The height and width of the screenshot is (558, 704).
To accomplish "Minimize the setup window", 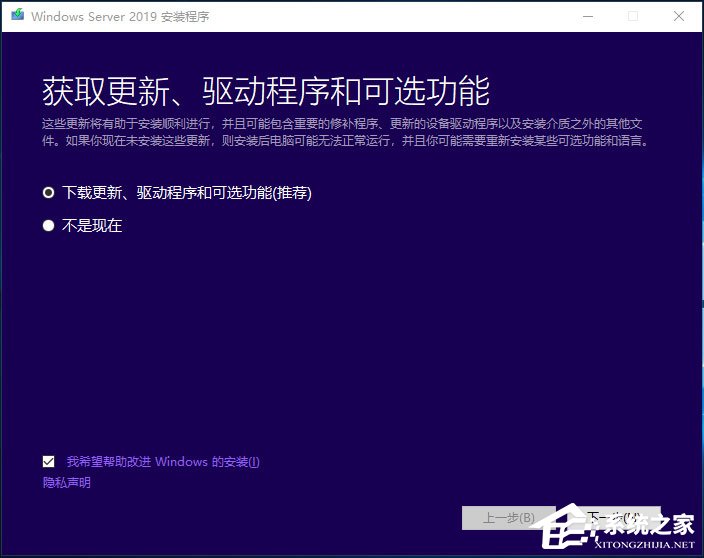I will [586, 16].
